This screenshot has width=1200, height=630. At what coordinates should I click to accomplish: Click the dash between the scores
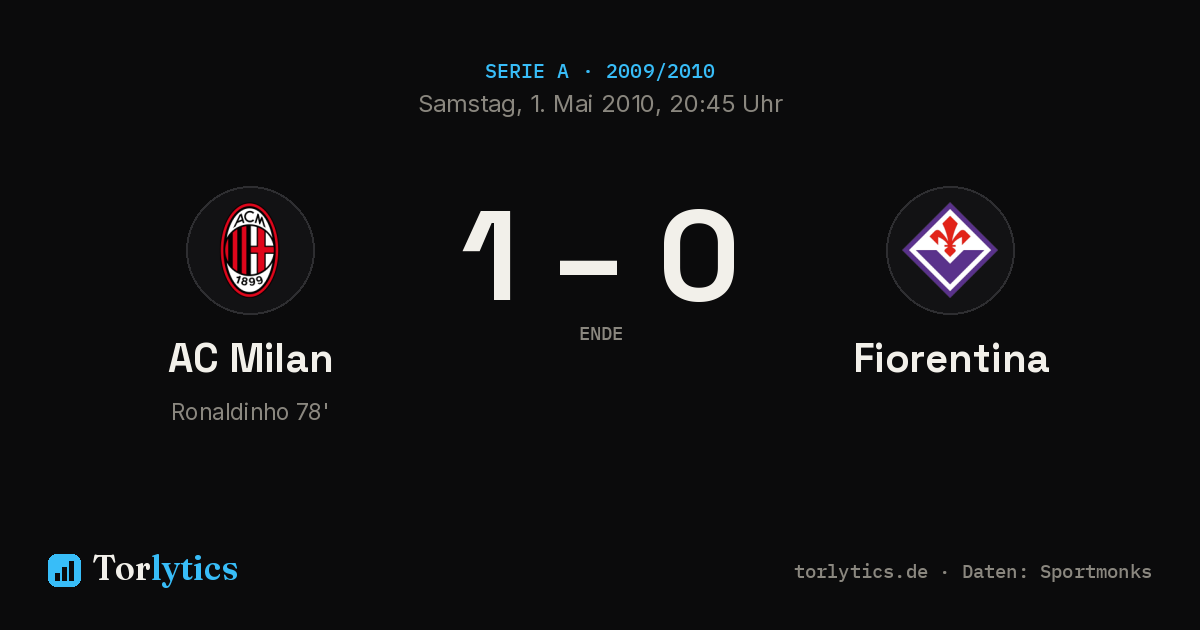coord(588,266)
